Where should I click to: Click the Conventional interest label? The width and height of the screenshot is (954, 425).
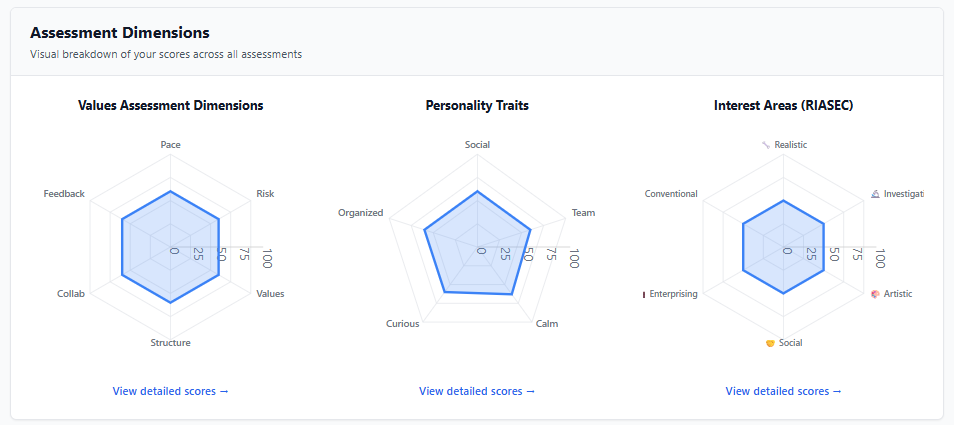(x=671, y=194)
